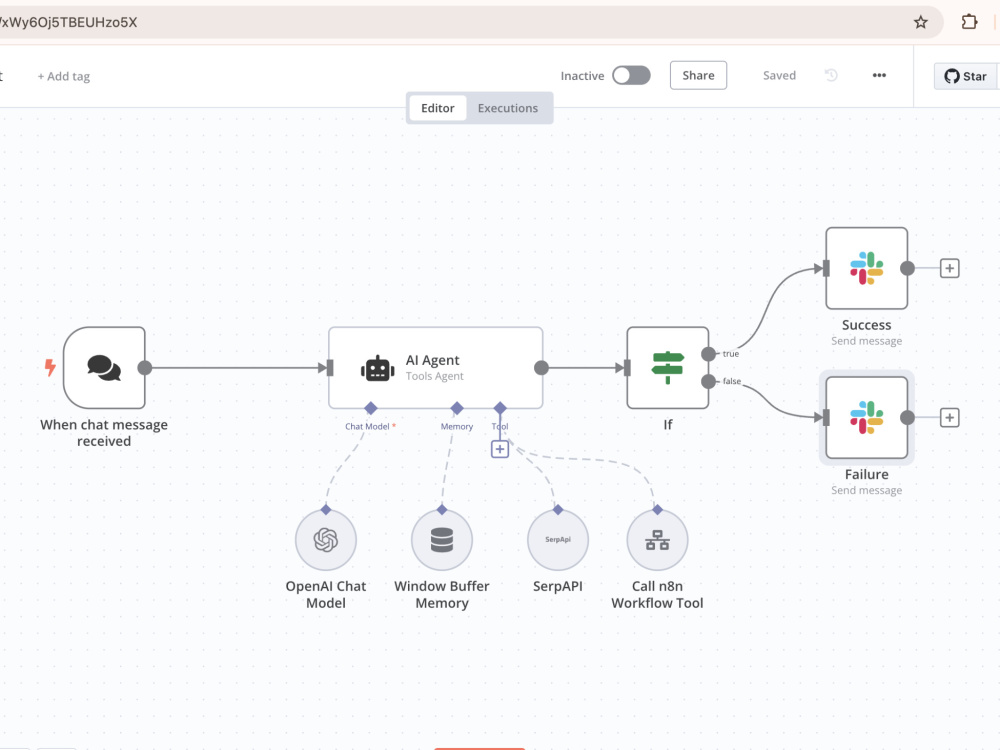The width and height of the screenshot is (1000, 750).
Task: Click 'Send message' under Success
Action: (866, 341)
